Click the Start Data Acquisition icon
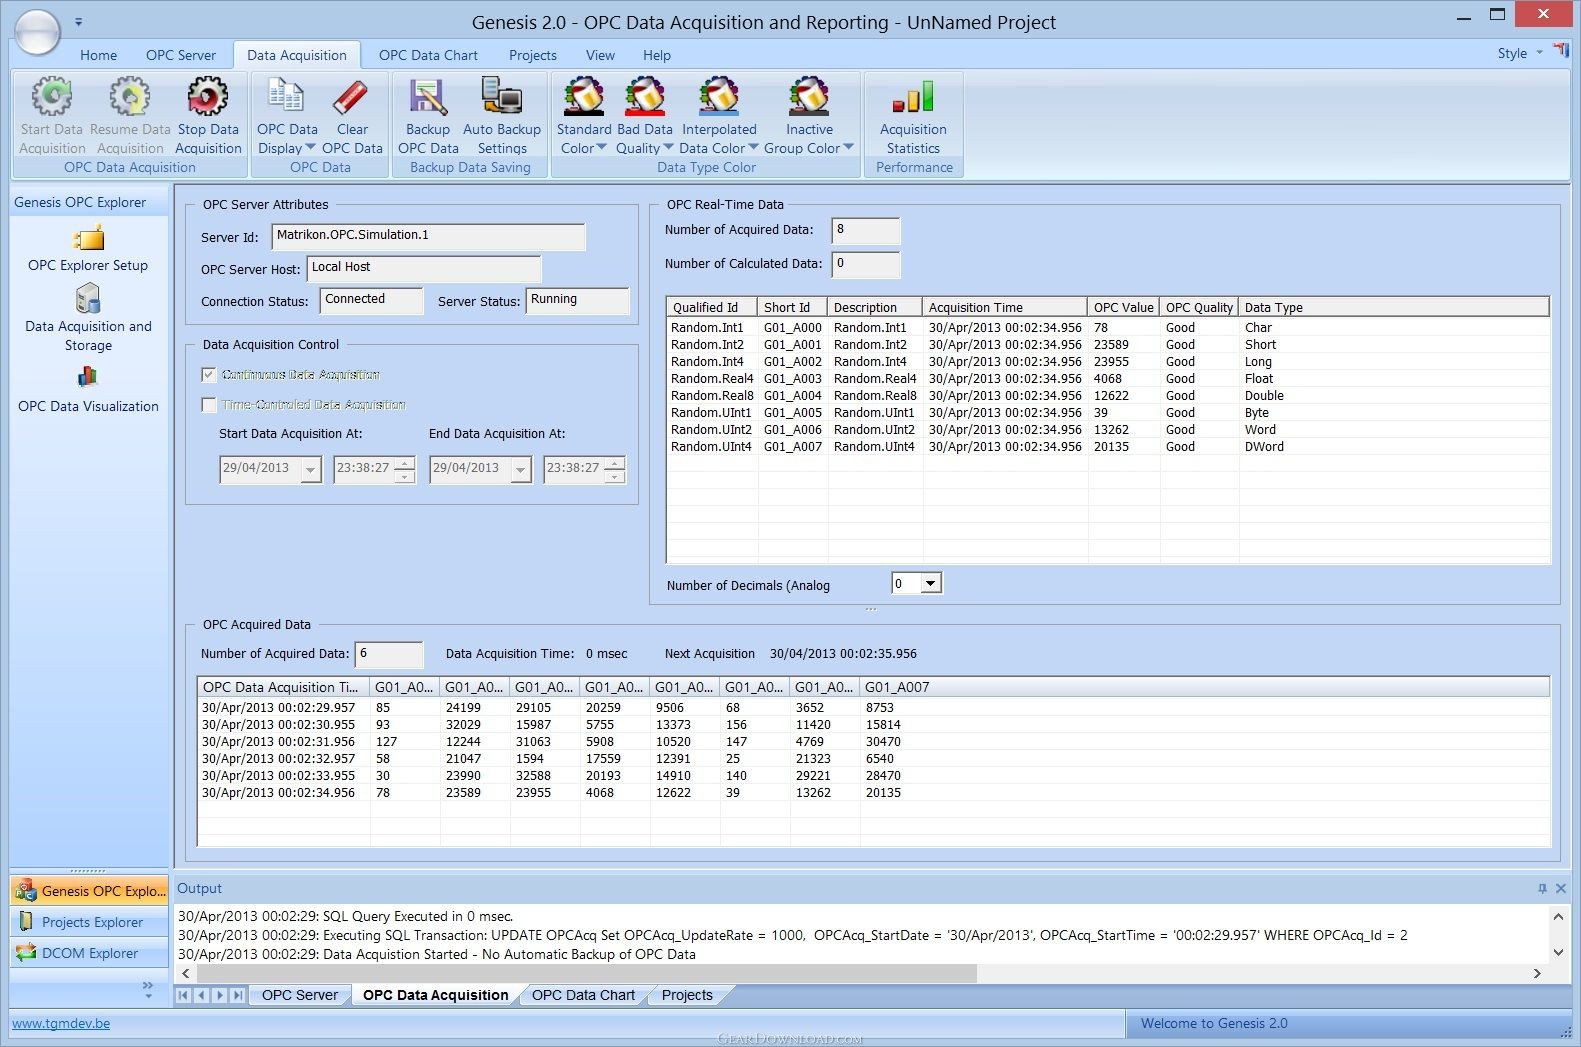The image size is (1581, 1047). click(x=52, y=97)
